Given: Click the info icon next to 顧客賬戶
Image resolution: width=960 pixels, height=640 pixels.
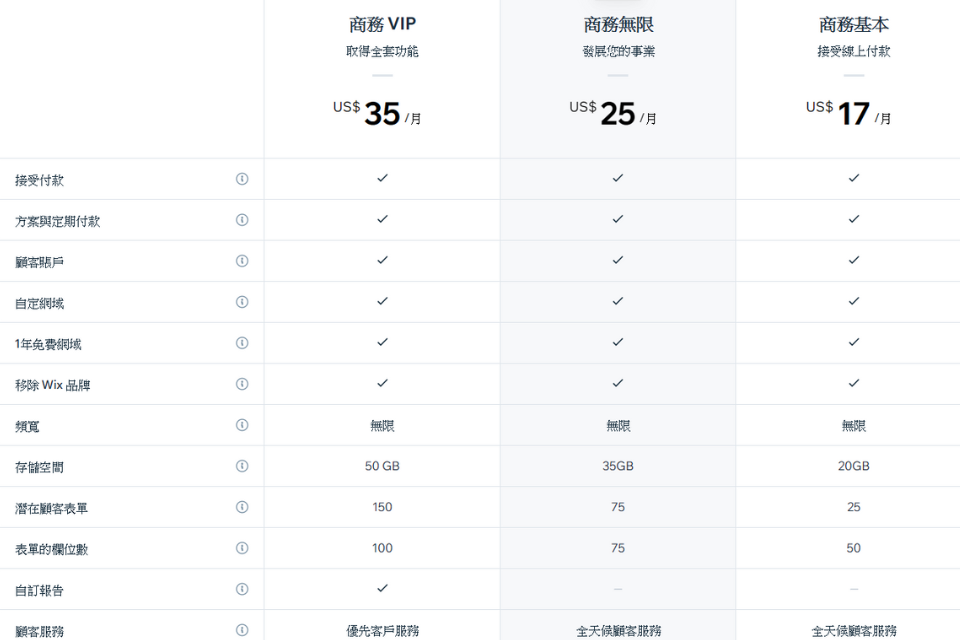Looking at the screenshot, I should pos(241,260).
